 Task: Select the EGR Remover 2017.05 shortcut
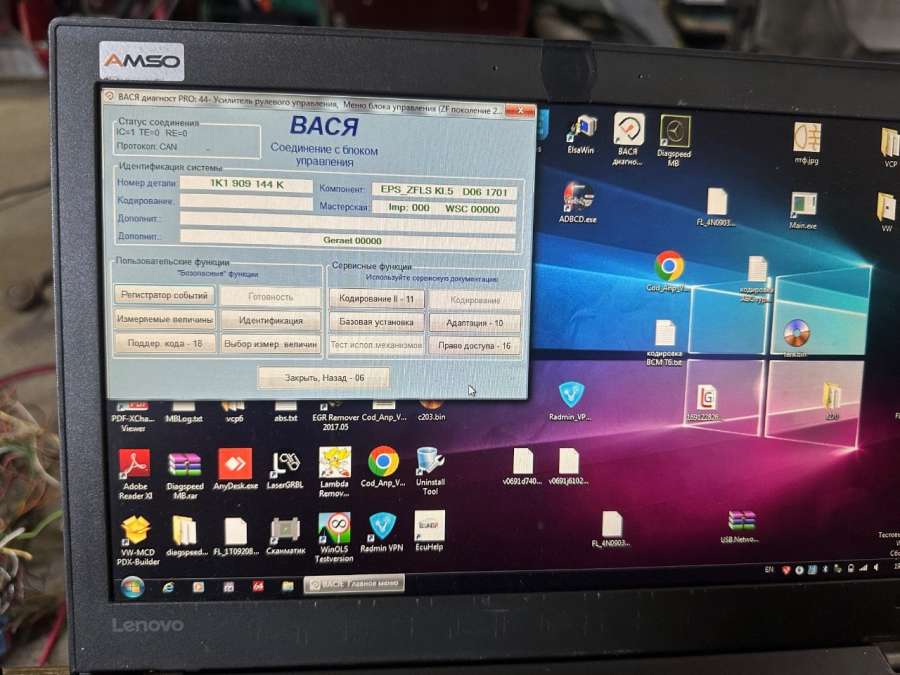[x=335, y=416]
